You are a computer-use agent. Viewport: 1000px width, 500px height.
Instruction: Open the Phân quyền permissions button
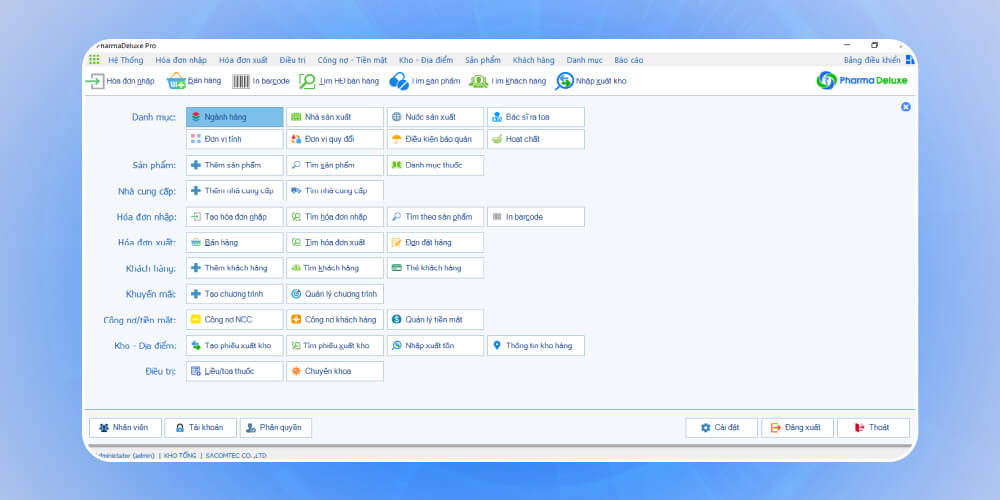click(x=276, y=428)
